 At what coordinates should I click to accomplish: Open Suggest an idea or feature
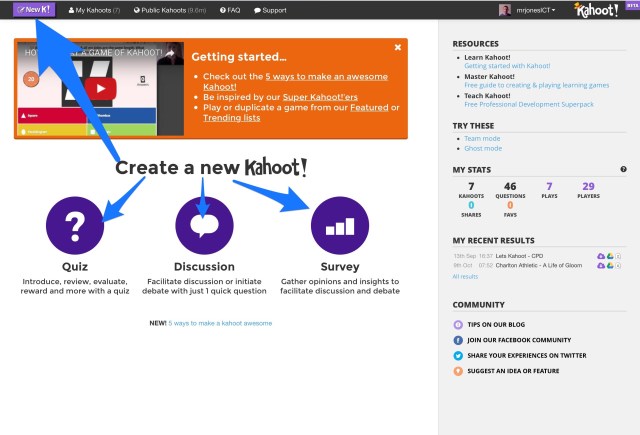pyautogui.click(x=513, y=371)
